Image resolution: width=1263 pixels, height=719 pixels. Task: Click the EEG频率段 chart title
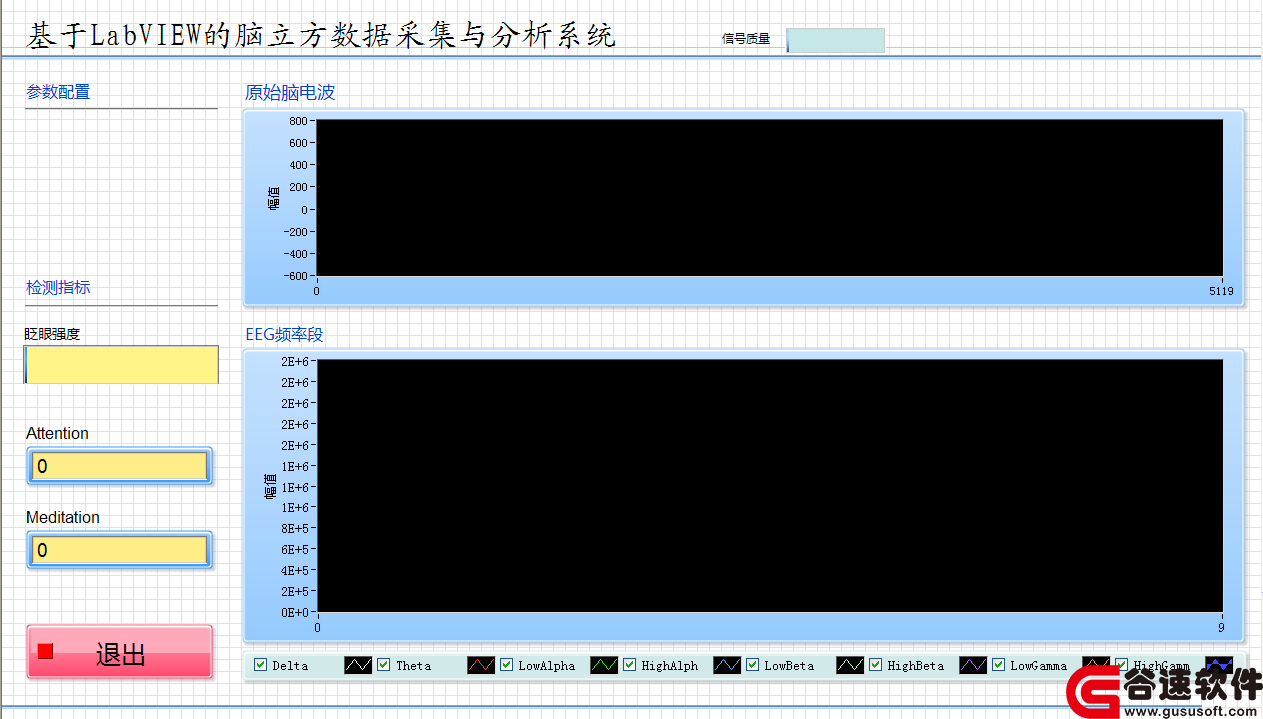tap(285, 334)
